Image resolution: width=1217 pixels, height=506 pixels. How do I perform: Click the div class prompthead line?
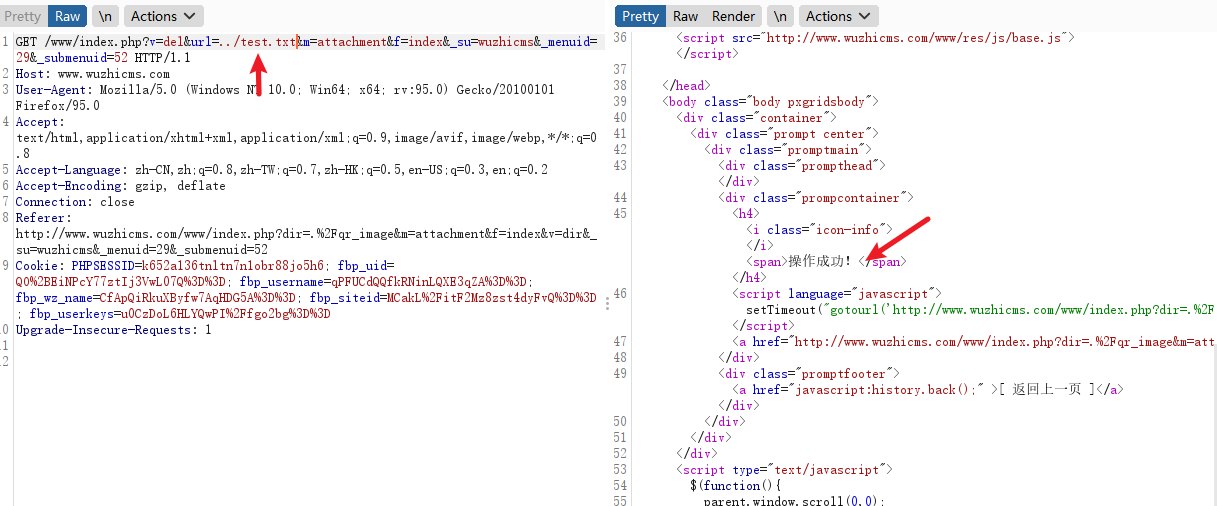pyautogui.click(x=802, y=166)
